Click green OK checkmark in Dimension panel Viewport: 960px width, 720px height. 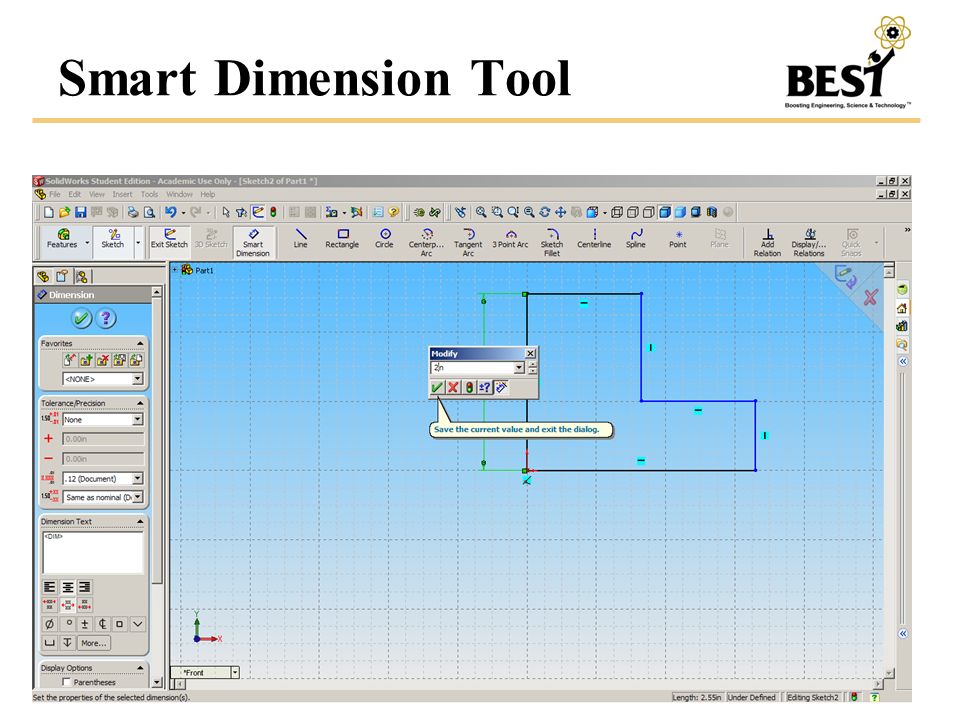[82, 318]
